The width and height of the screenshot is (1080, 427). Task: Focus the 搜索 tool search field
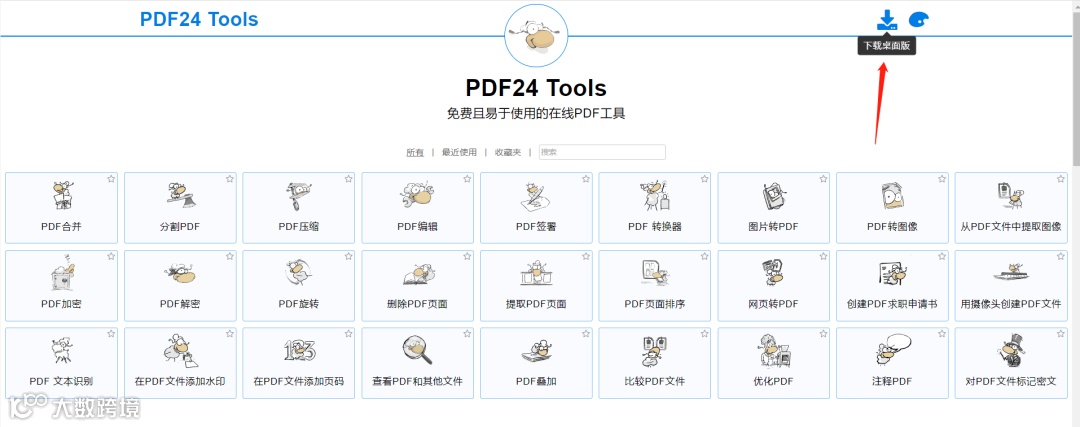pos(603,152)
